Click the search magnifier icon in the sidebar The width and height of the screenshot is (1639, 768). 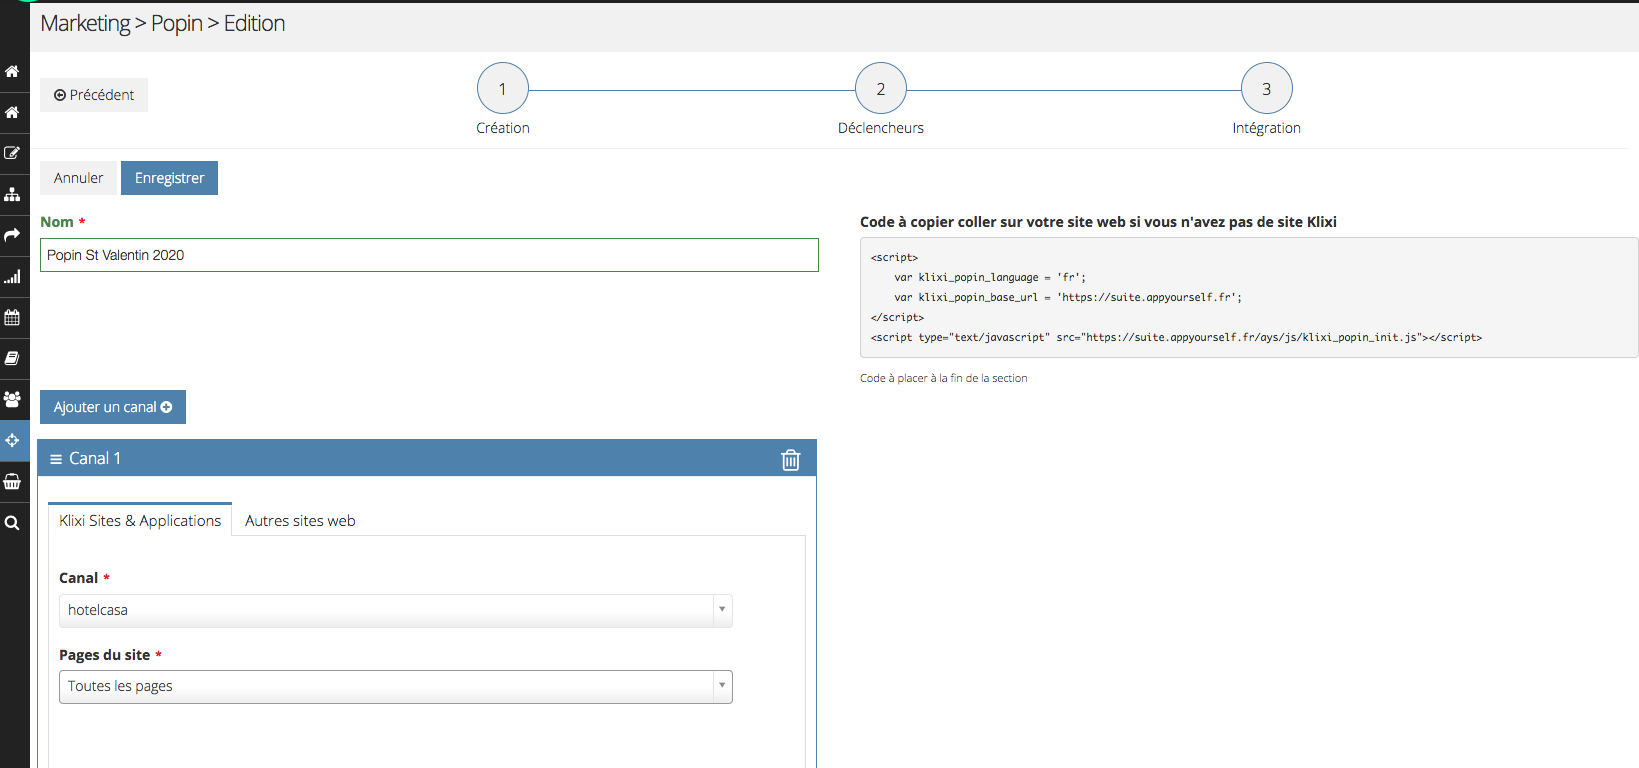pos(12,522)
